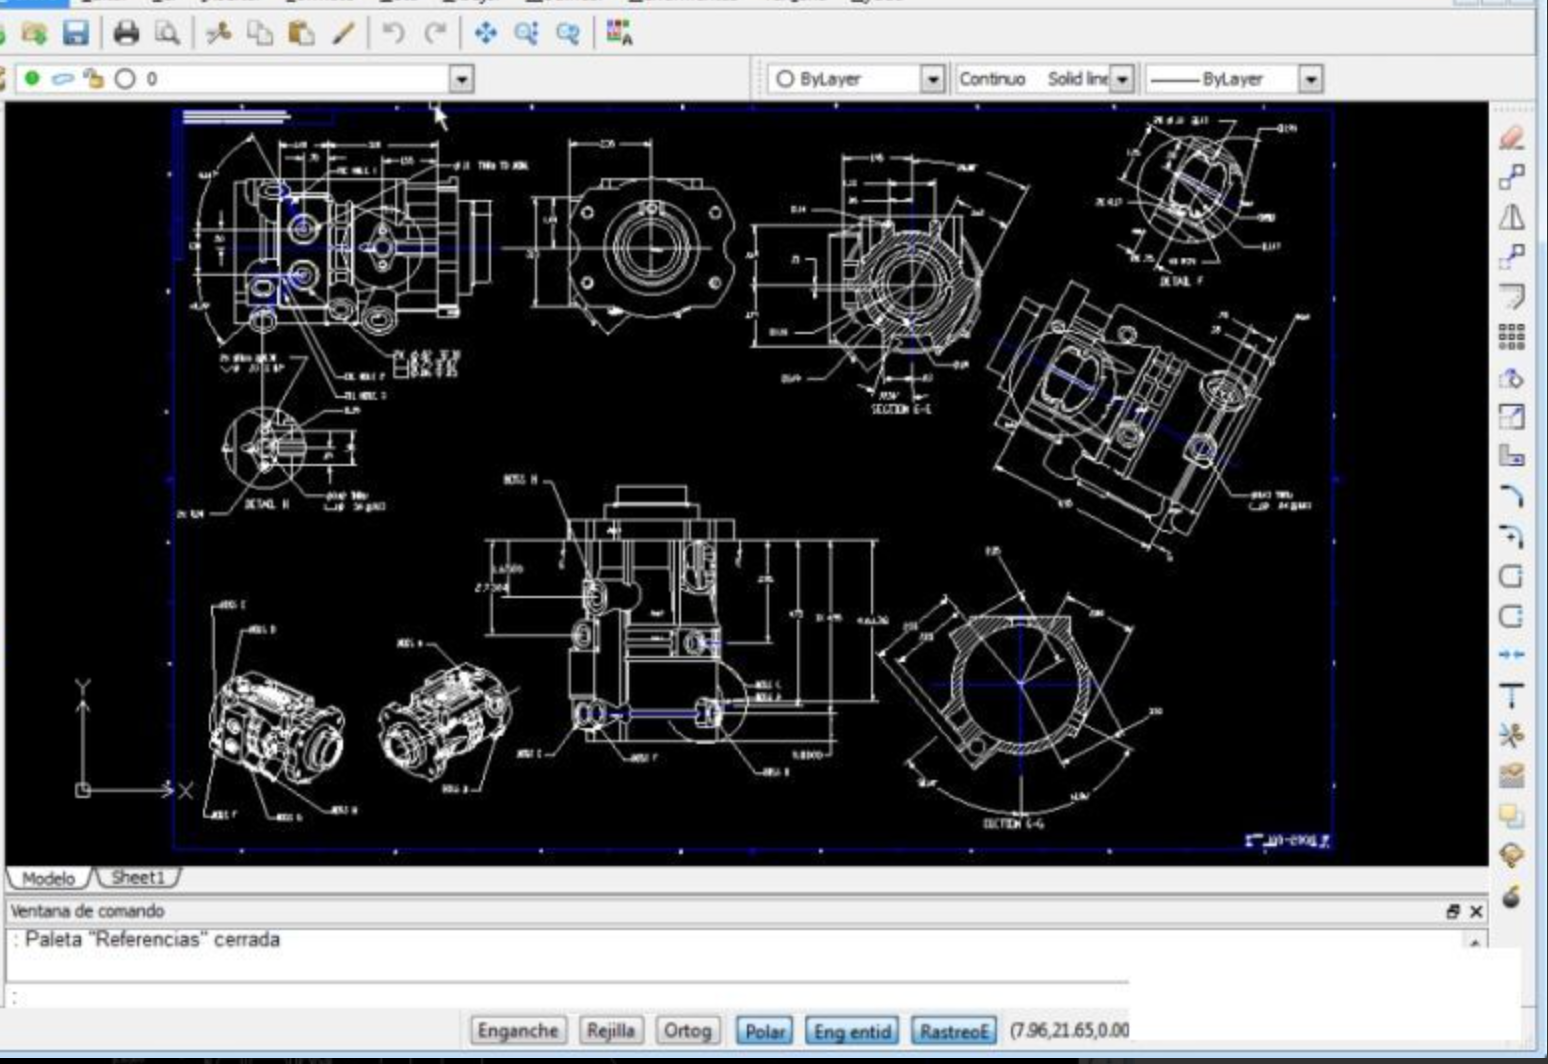Open the ByLayer lineweight dropdown
The width and height of the screenshot is (1548, 1064).
1310,78
